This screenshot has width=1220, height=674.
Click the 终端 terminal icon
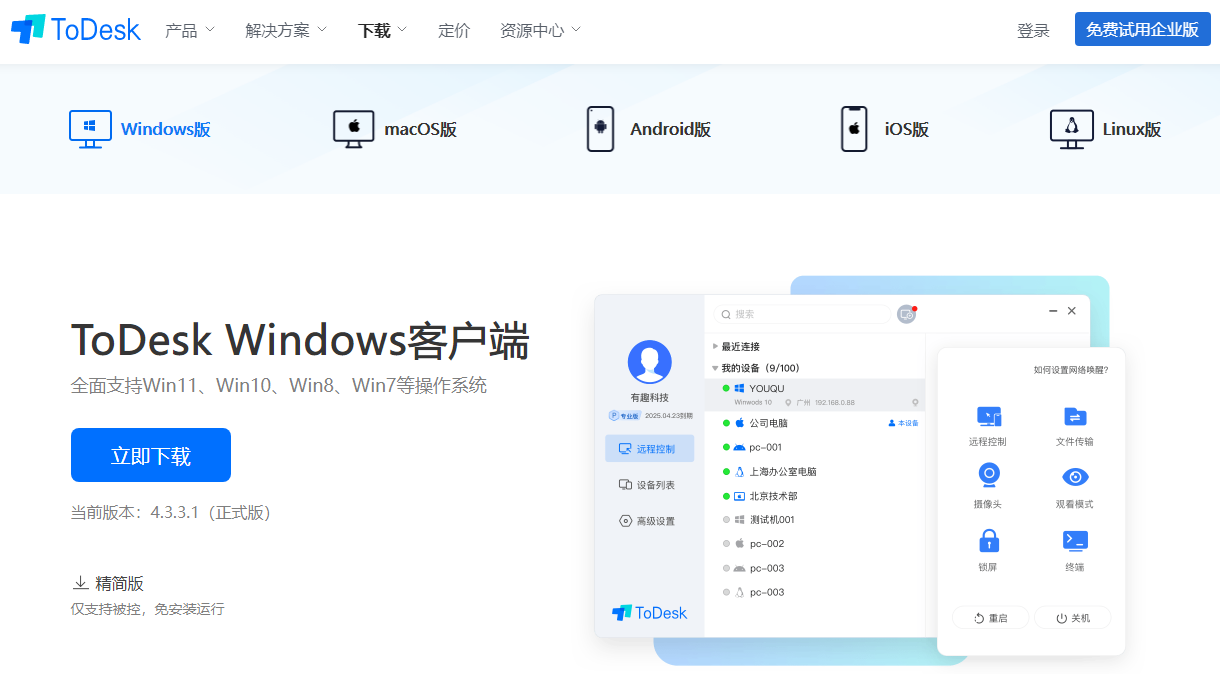coord(1075,541)
